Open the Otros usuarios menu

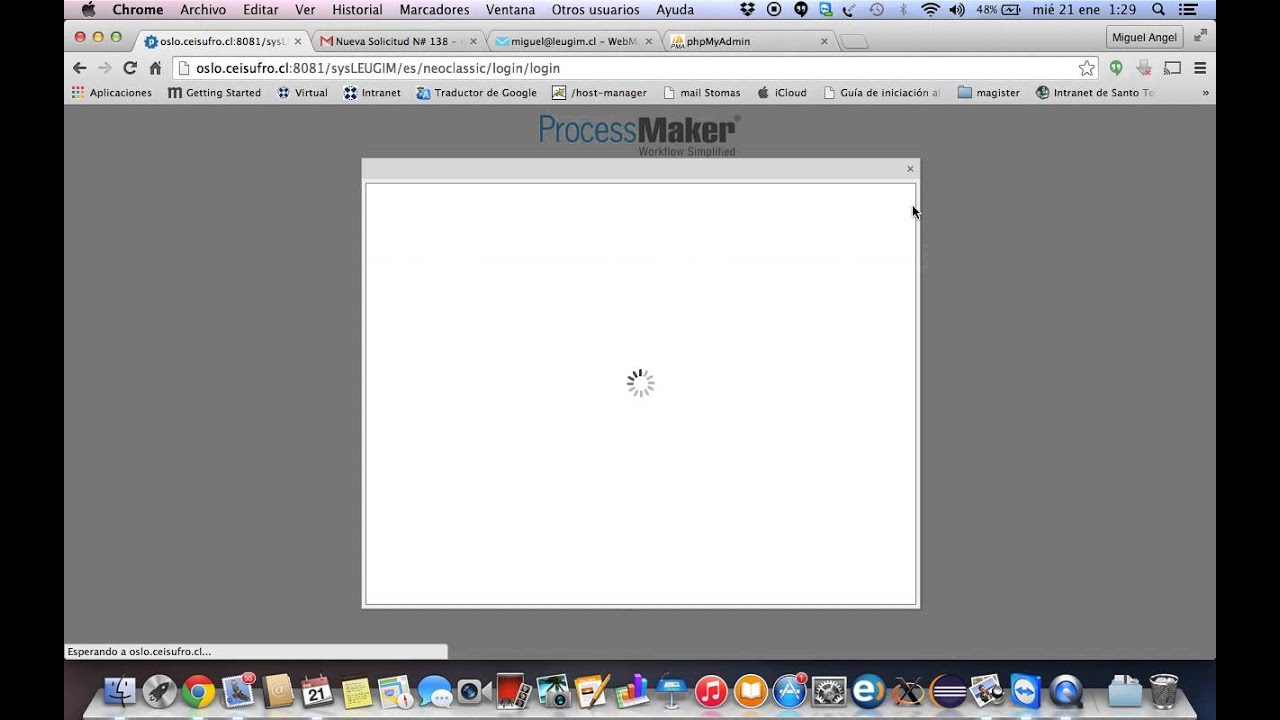pos(595,10)
